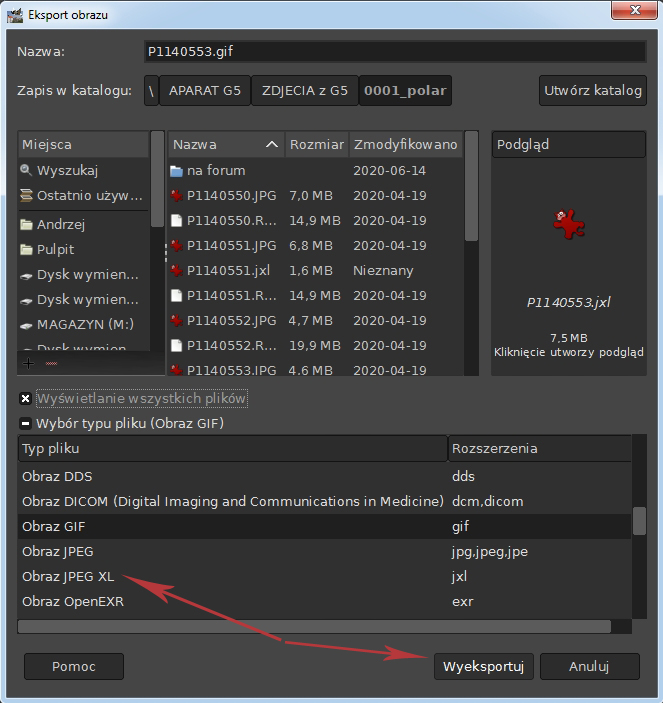Navigate to 'ZDJECIA z G5' path segment
This screenshot has height=703, width=663.
[x=304, y=91]
